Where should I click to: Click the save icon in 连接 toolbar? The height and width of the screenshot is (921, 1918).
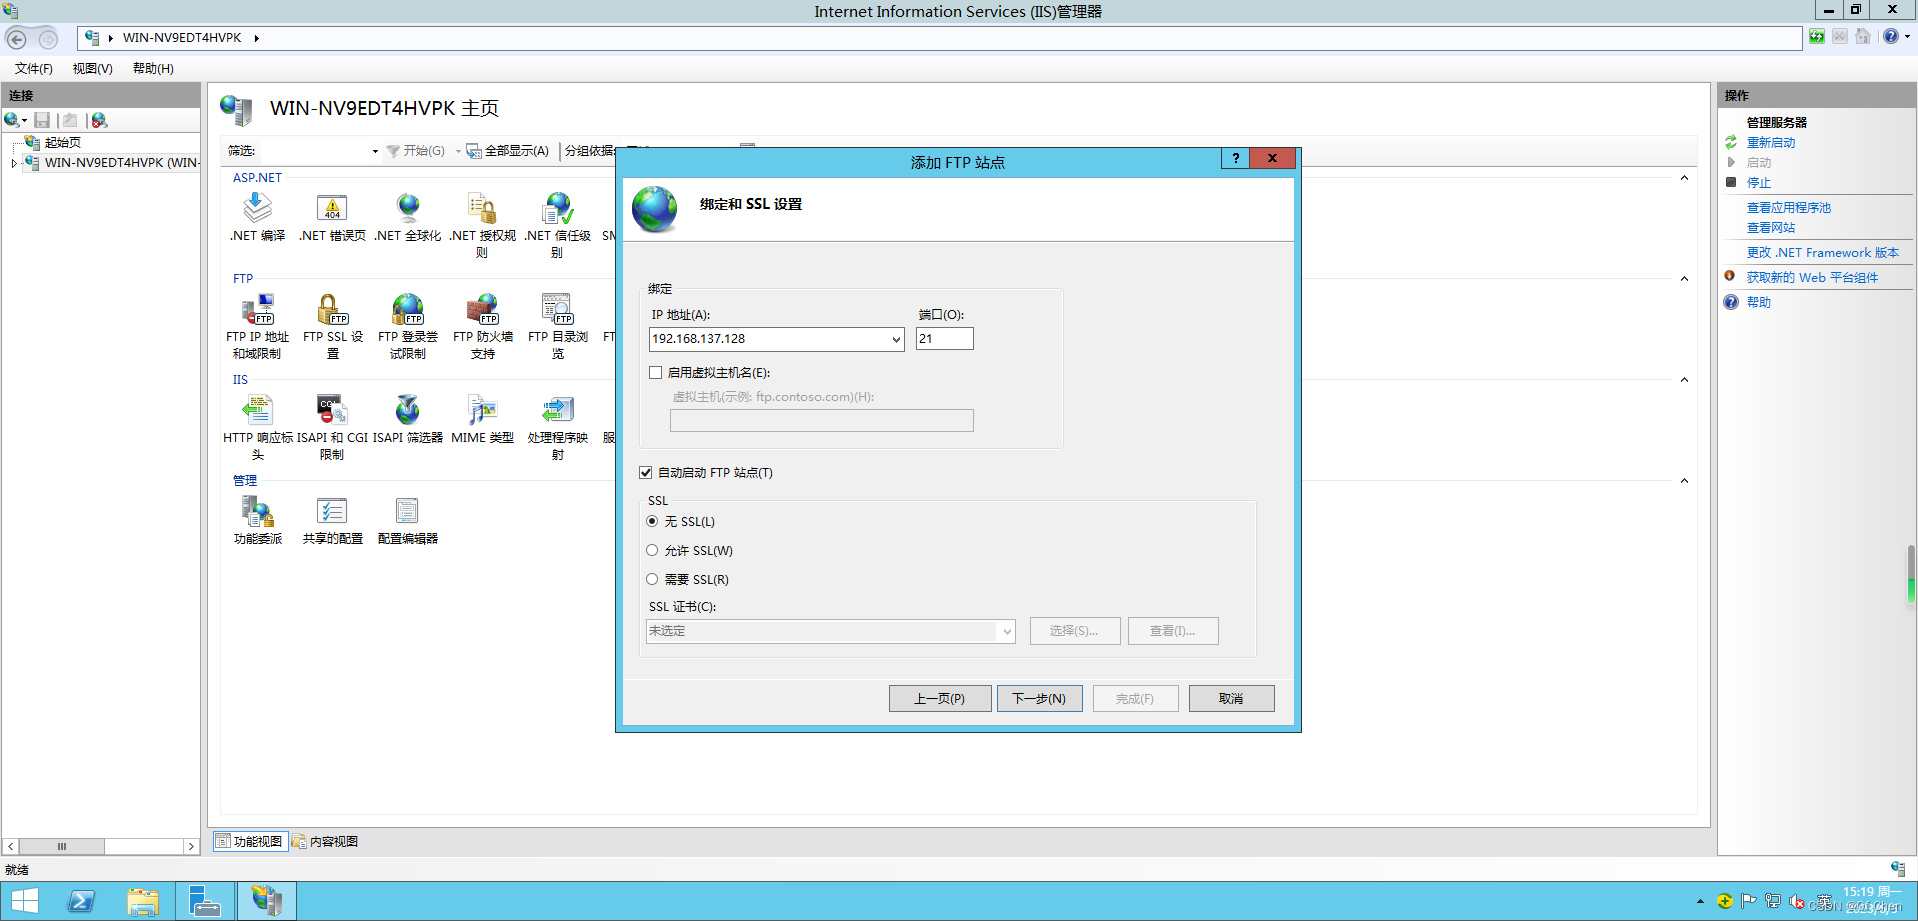pyautogui.click(x=42, y=120)
